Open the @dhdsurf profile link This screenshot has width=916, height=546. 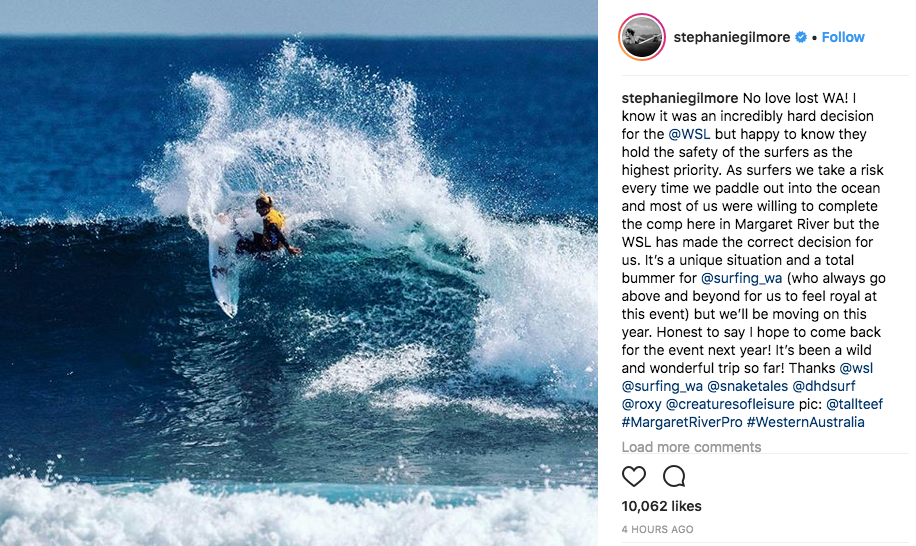click(x=824, y=386)
